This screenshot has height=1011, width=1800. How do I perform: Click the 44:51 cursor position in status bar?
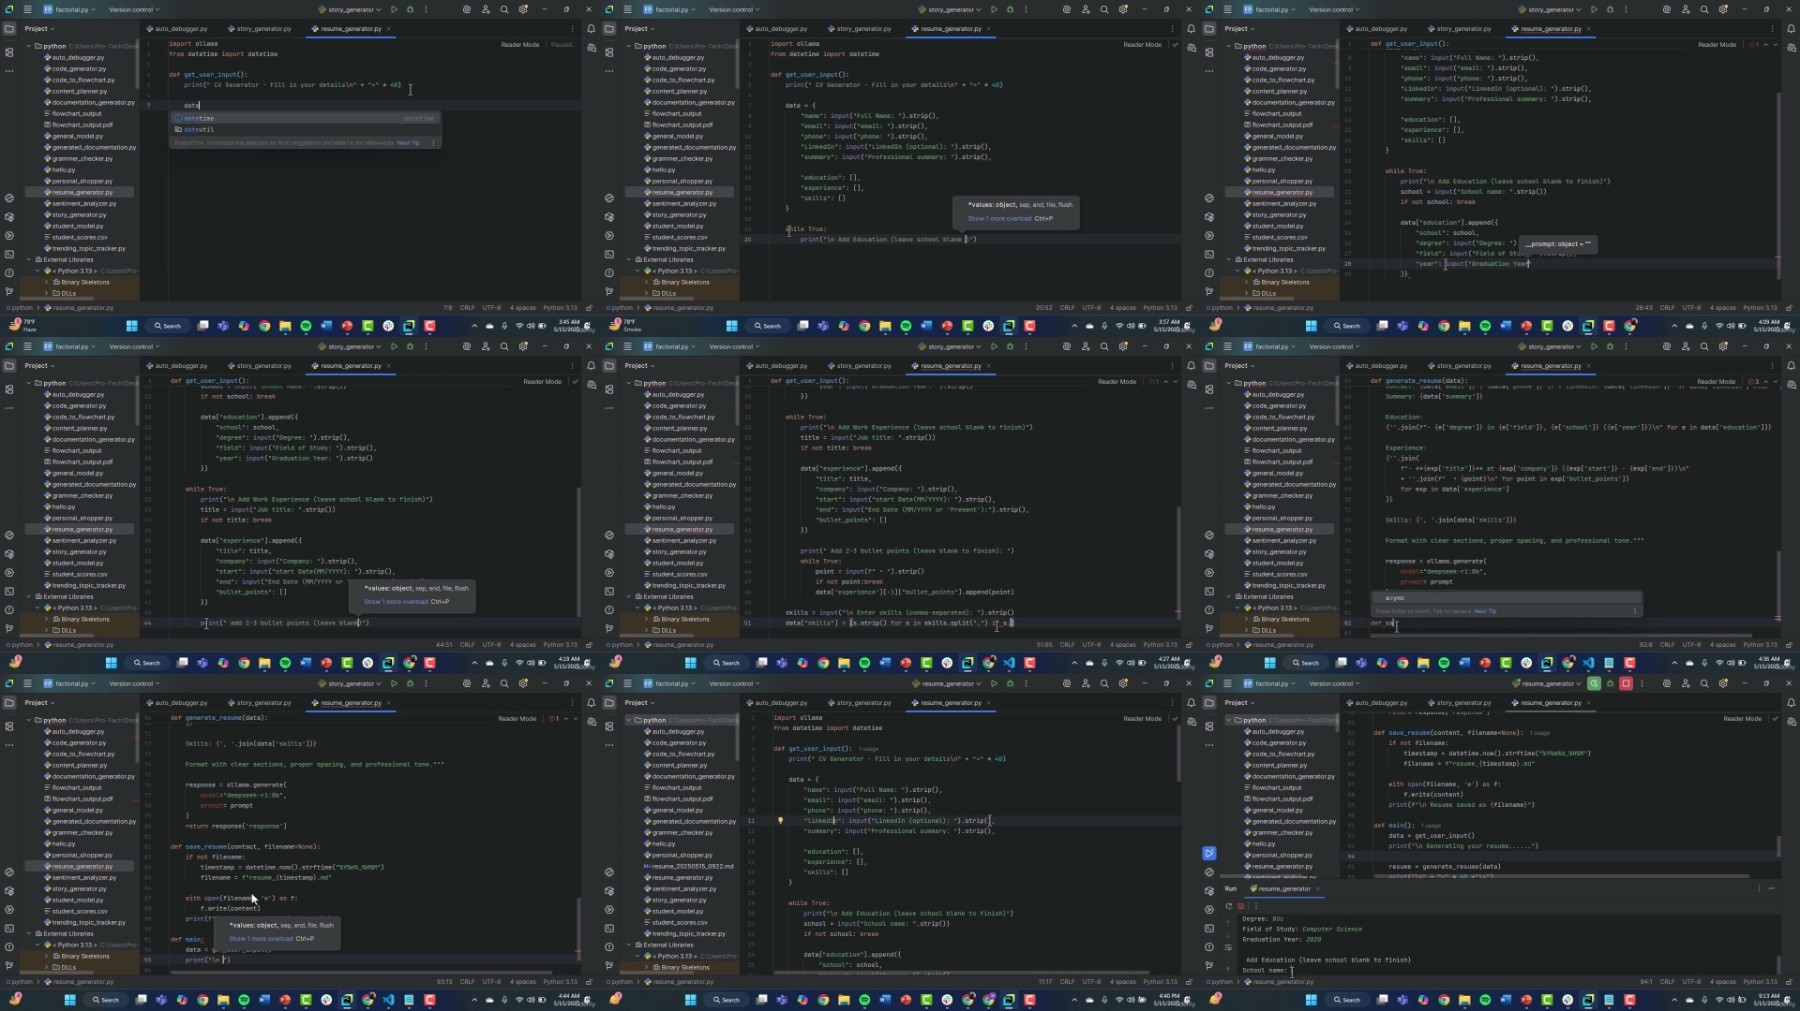coord(444,644)
